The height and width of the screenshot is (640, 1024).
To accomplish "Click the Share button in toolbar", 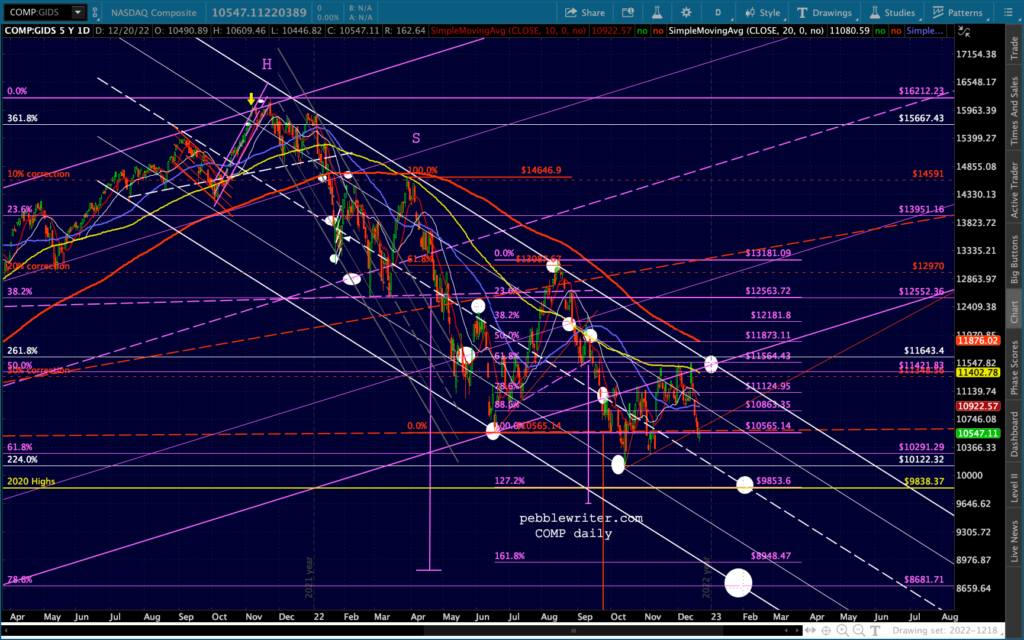I will 584,12.
